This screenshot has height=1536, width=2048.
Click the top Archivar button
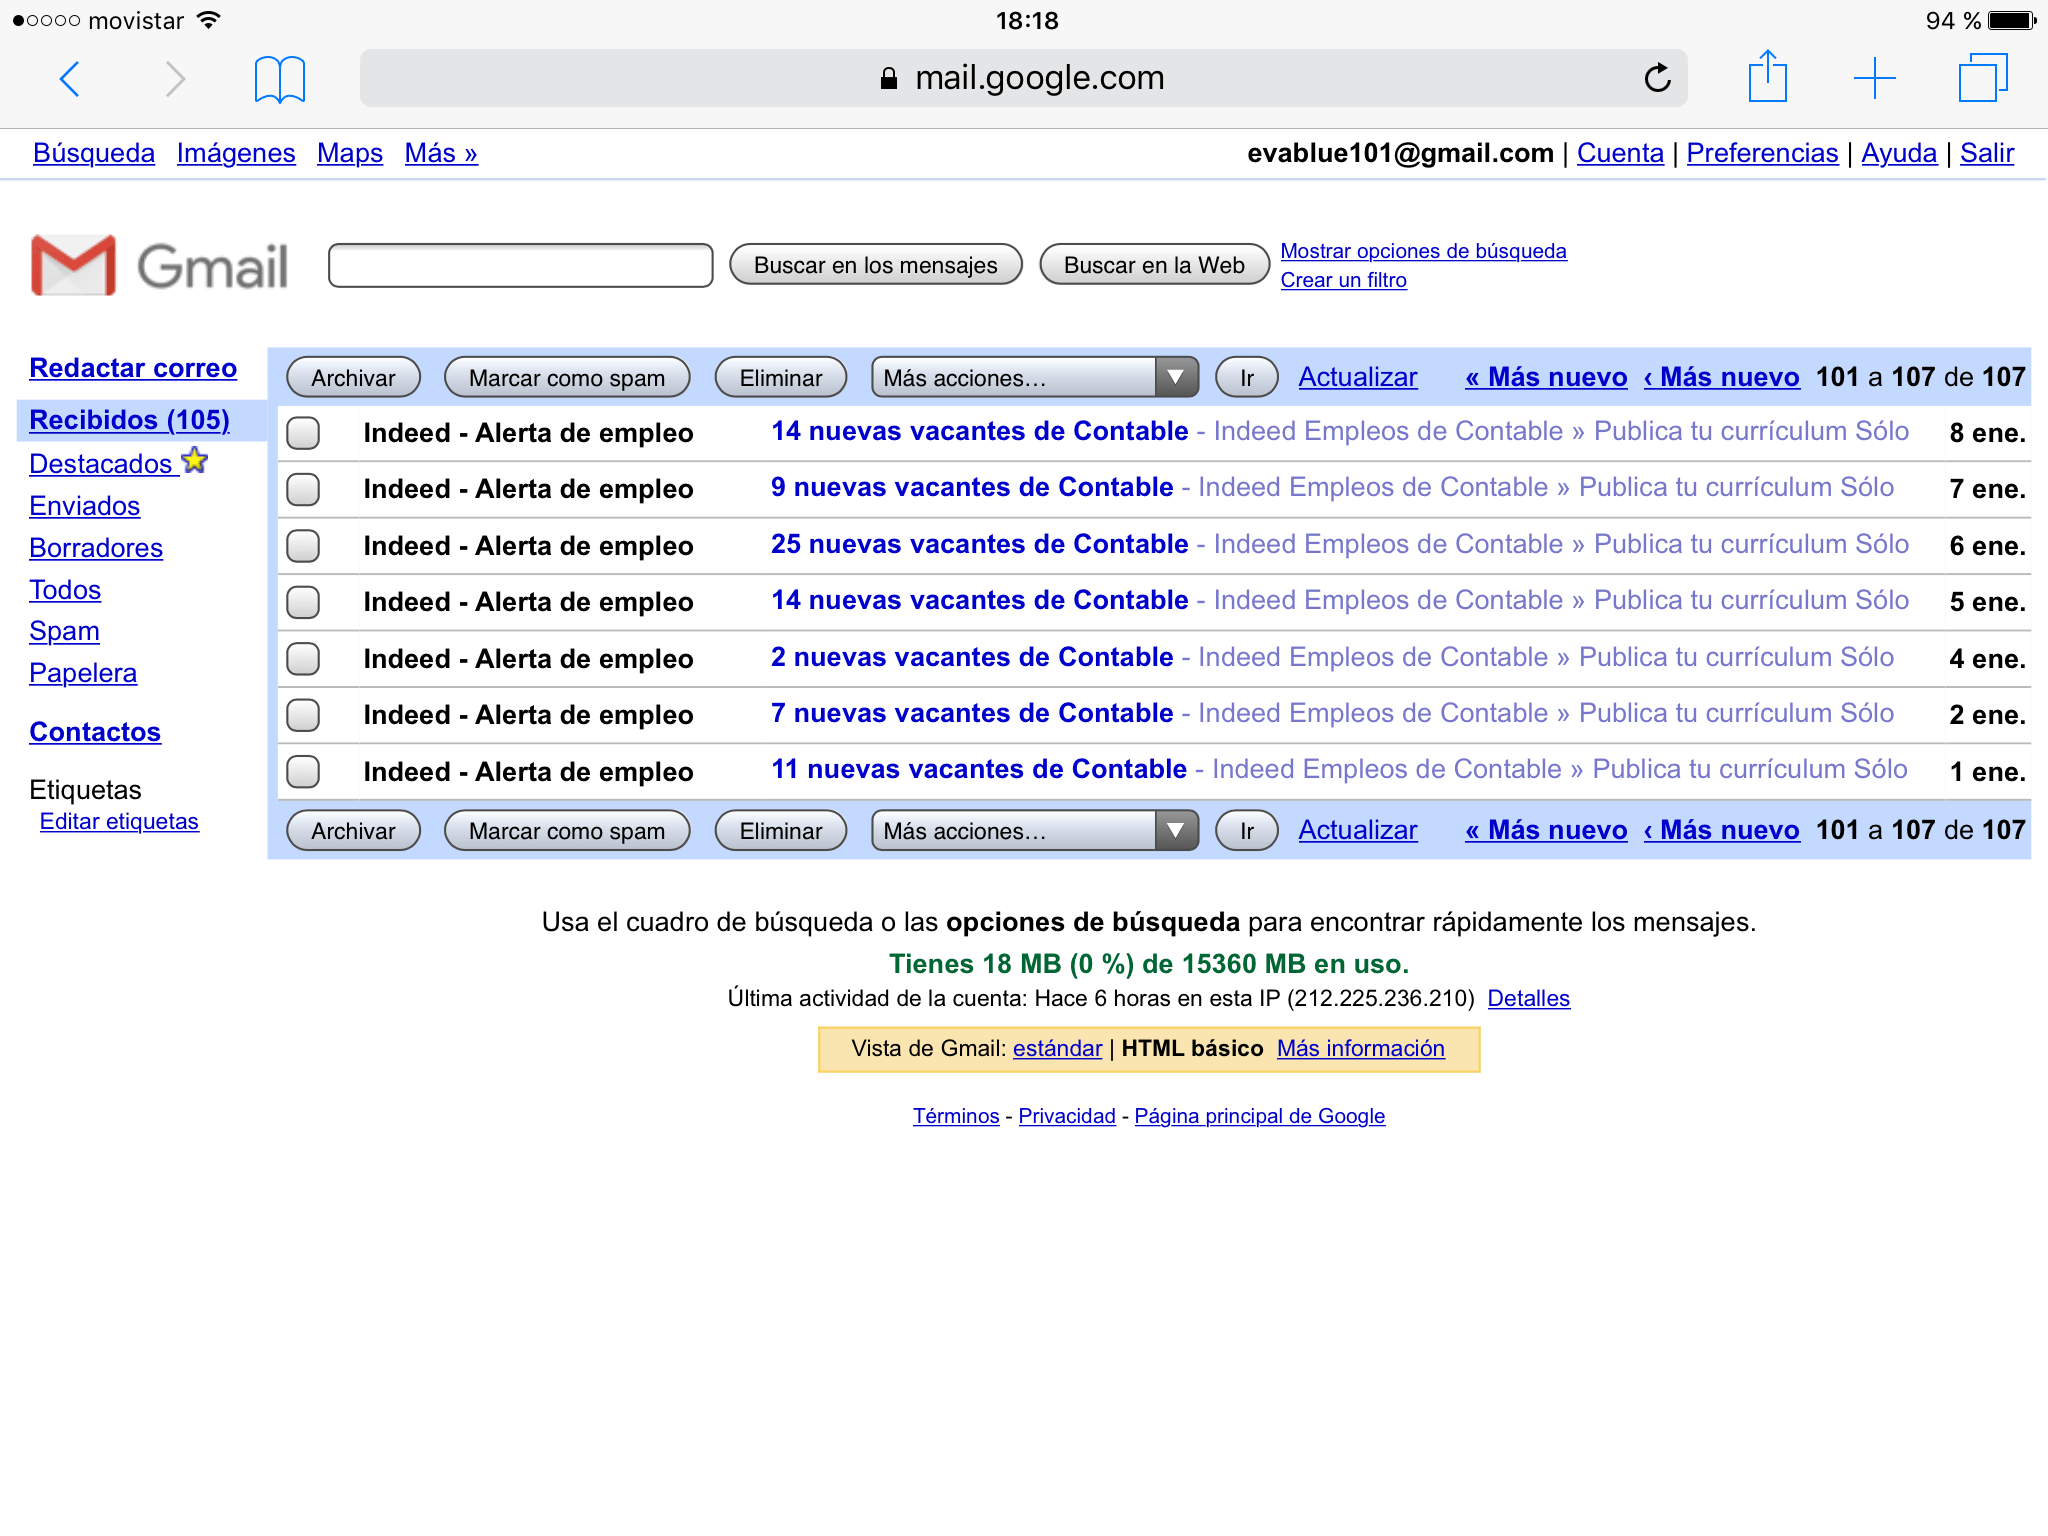353,378
